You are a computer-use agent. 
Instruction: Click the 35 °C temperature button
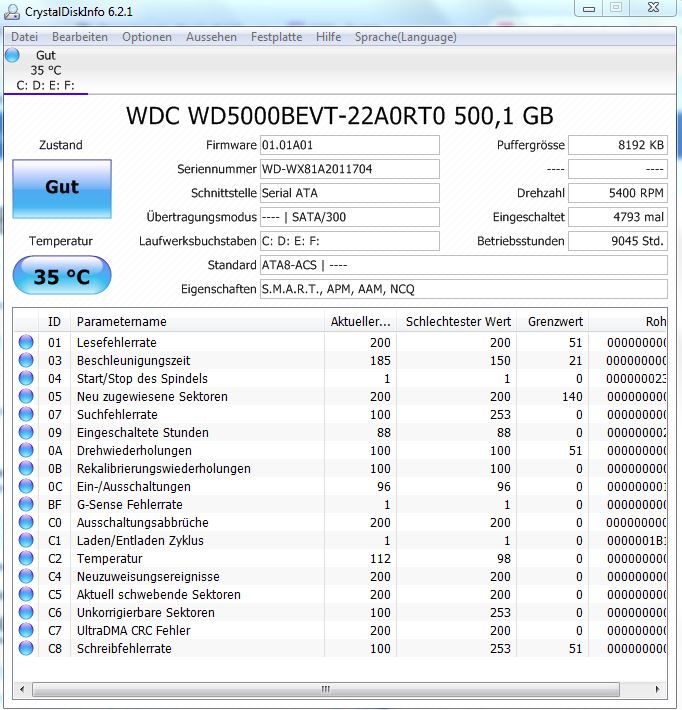(x=62, y=275)
